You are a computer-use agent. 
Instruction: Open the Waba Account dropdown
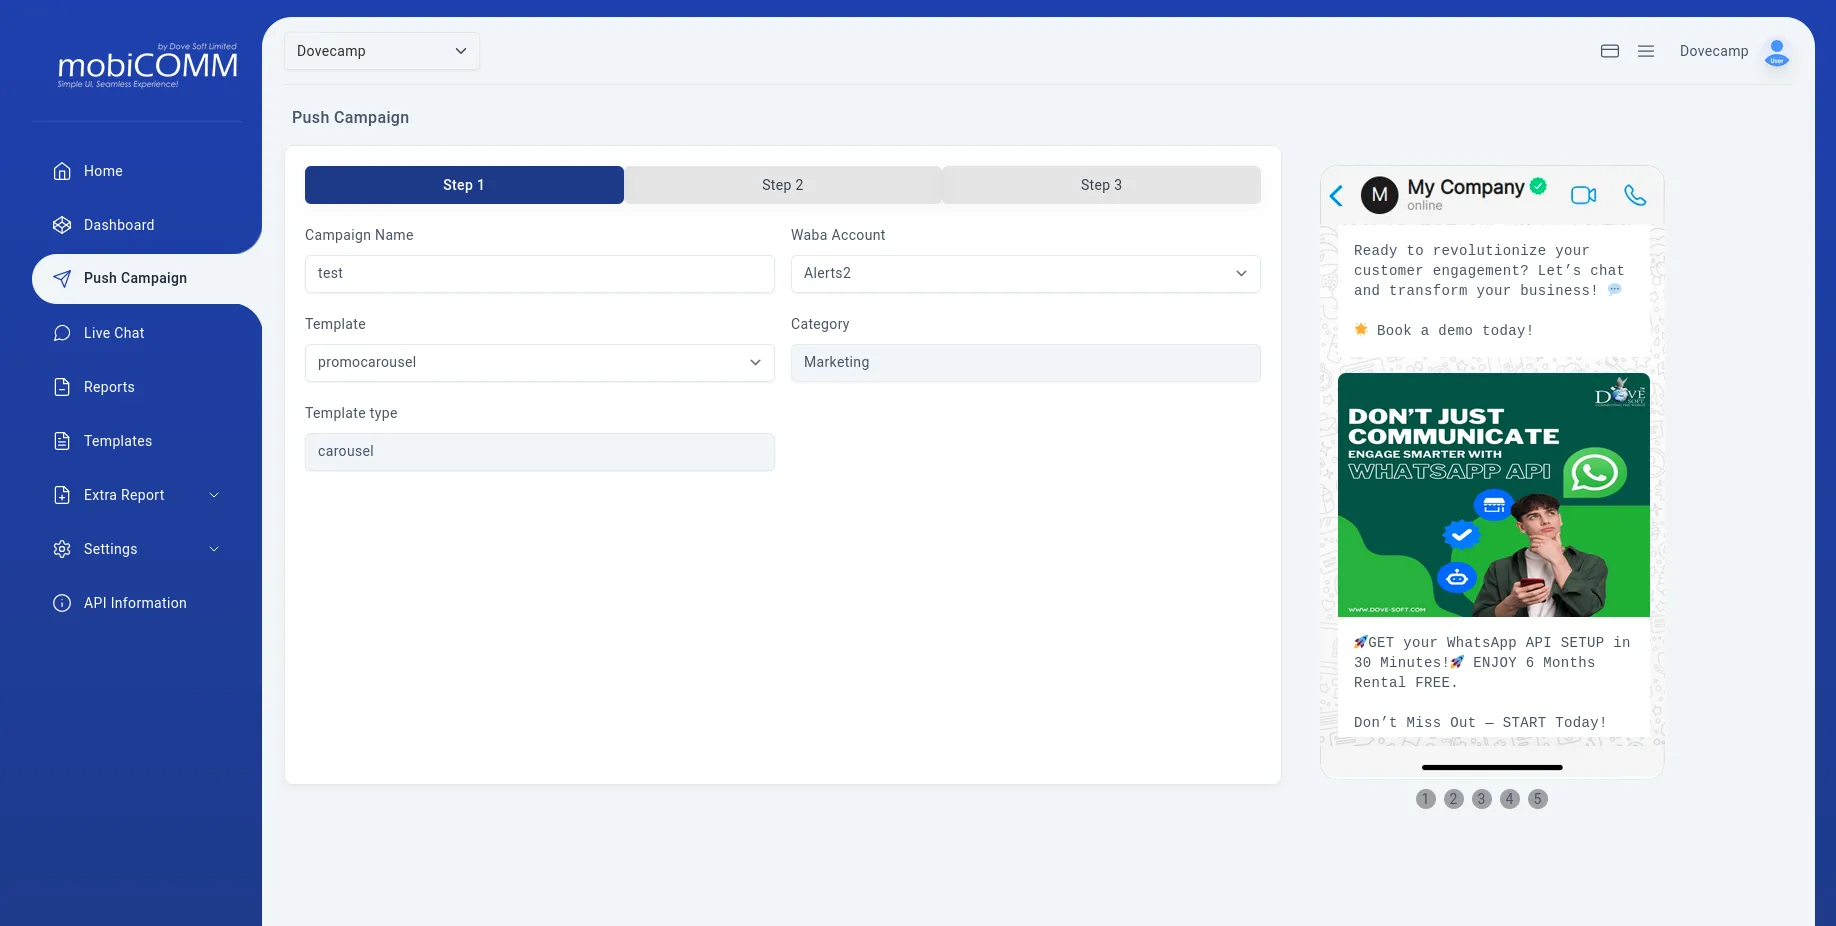(x=1026, y=274)
